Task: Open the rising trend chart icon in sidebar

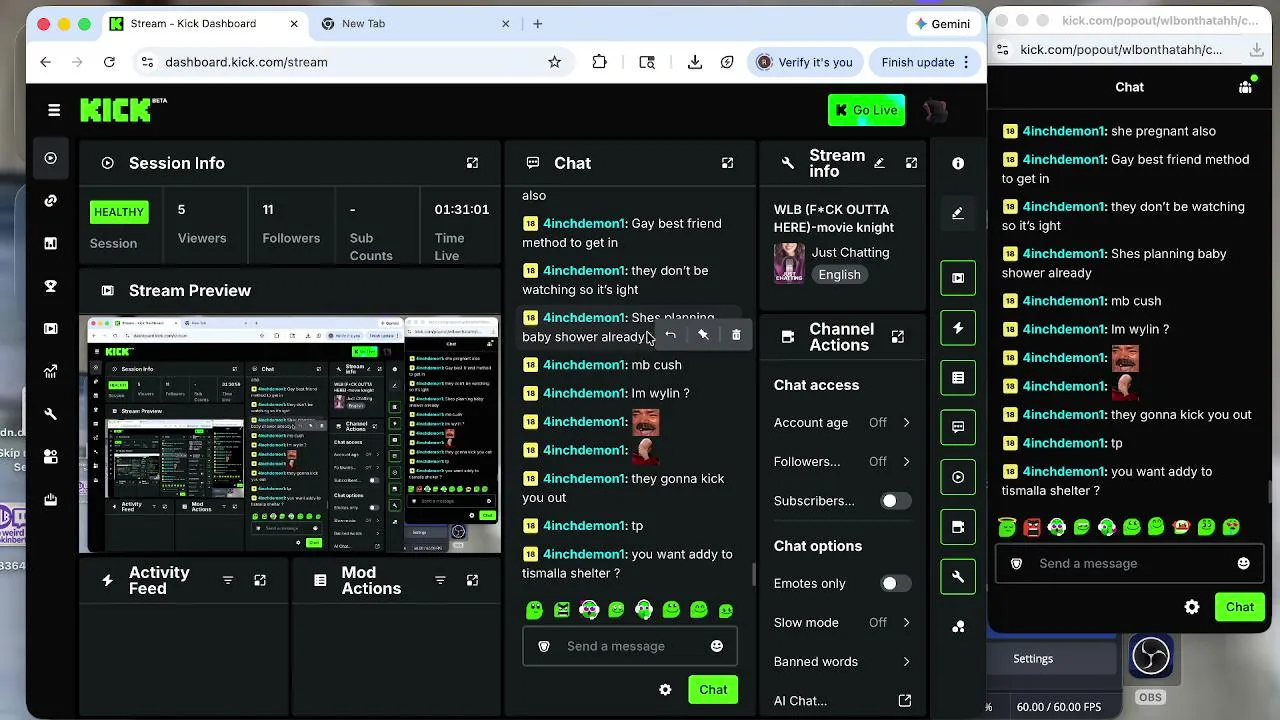Action: pos(51,371)
